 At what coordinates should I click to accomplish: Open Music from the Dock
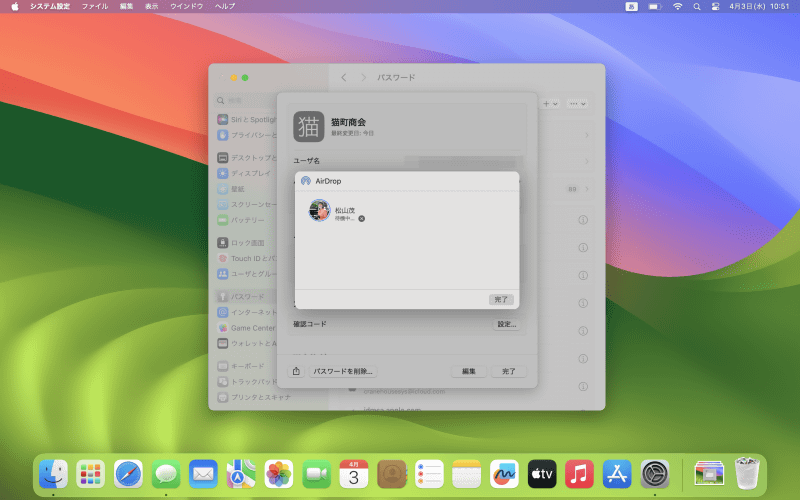579,474
